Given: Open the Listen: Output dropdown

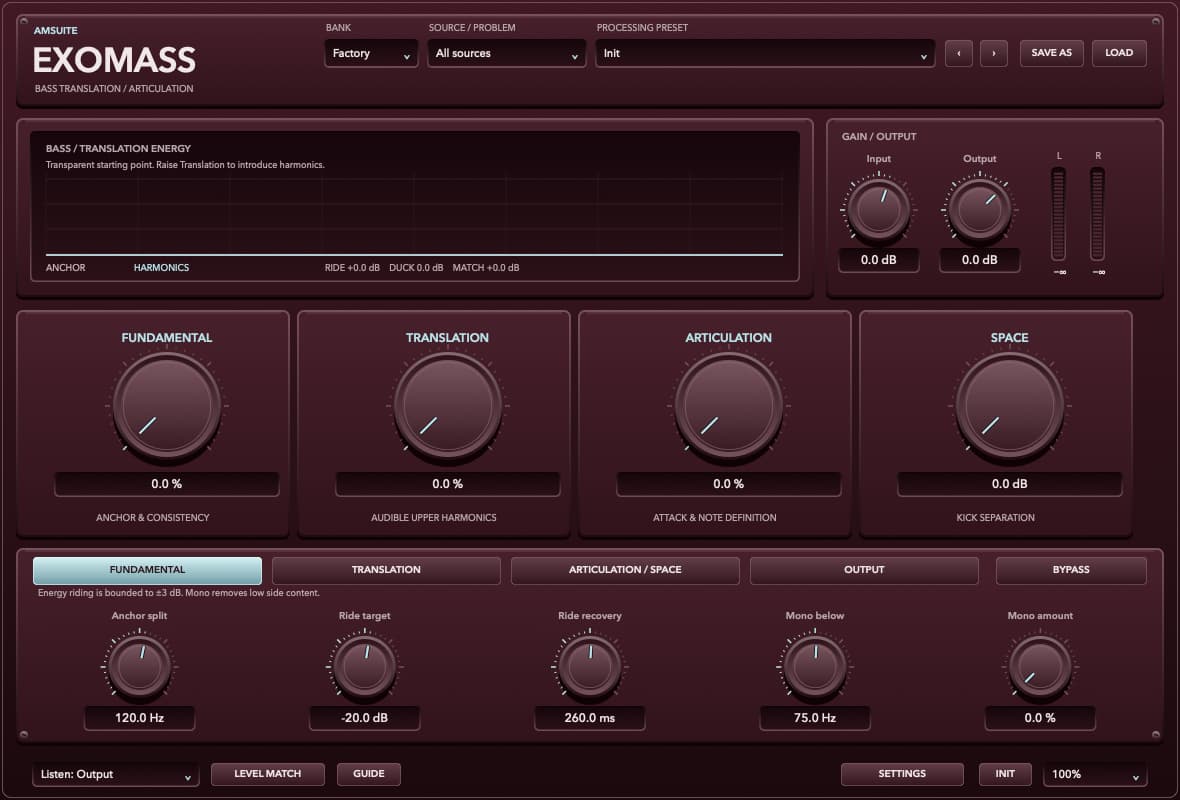Looking at the screenshot, I should pyautogui.click(x=115, y=774).
